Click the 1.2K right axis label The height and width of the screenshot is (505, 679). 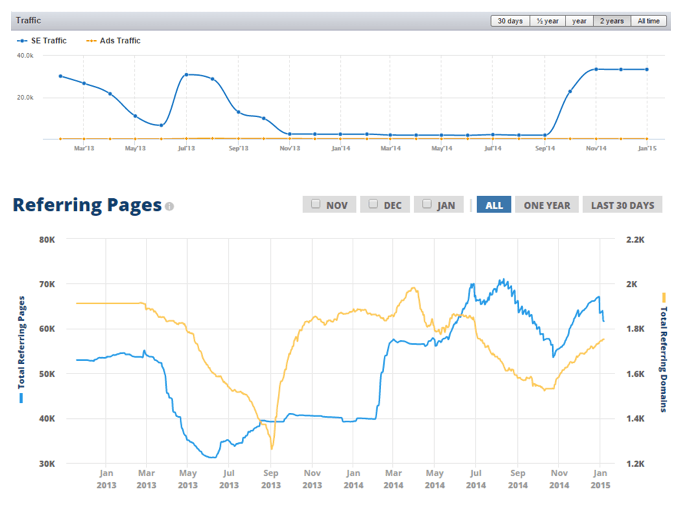coord(635,463)
